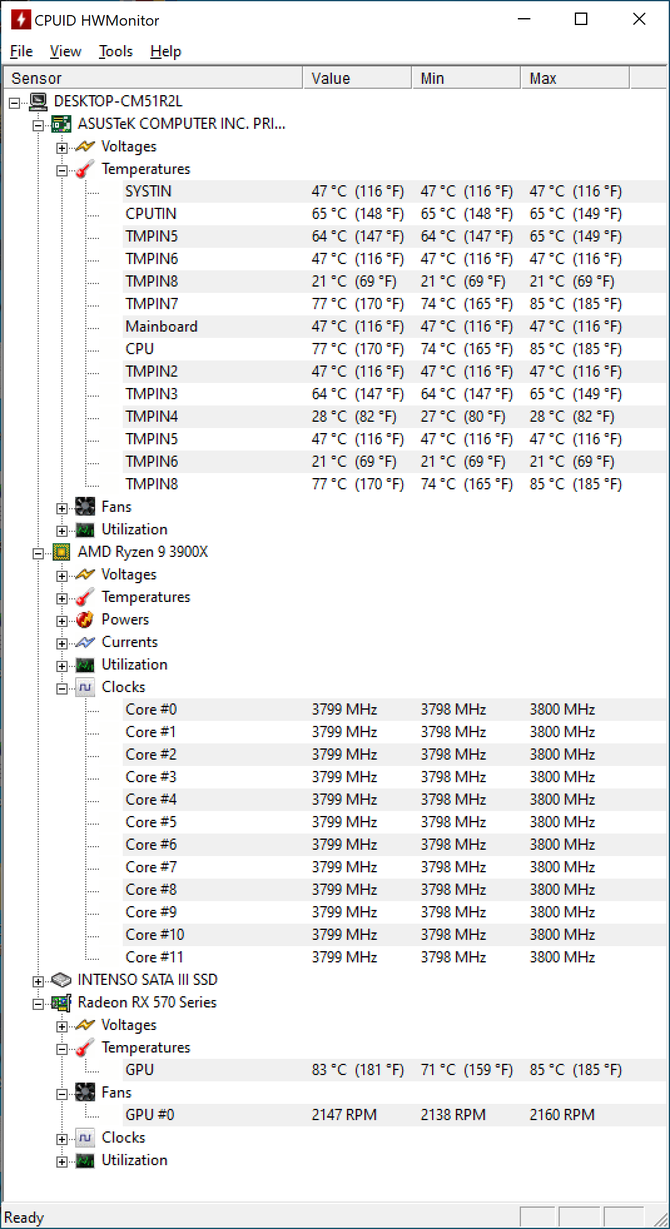This screenshot has width=670, height=1229.
Task: Expand the Radeon Clocks section
Action: tap(62, 1138)
